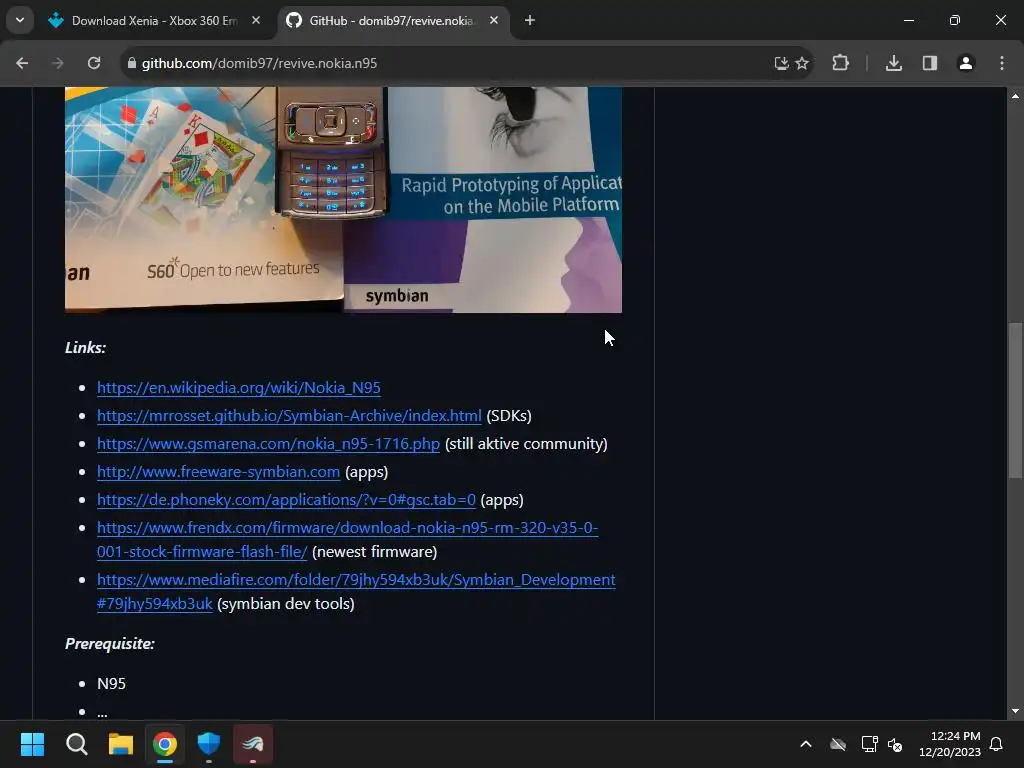1024x768 pixels.
Task: Close the GitHub revive.nokia tab
Action: pos(494,21)
